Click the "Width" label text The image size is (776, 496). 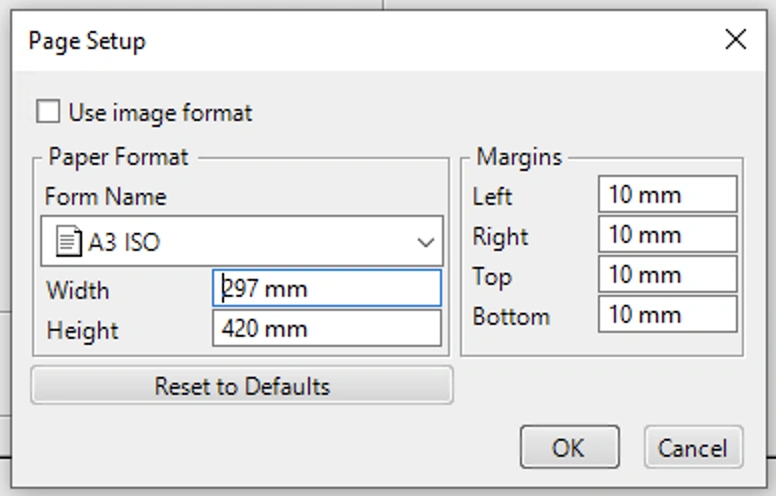[x=78, y=291]
